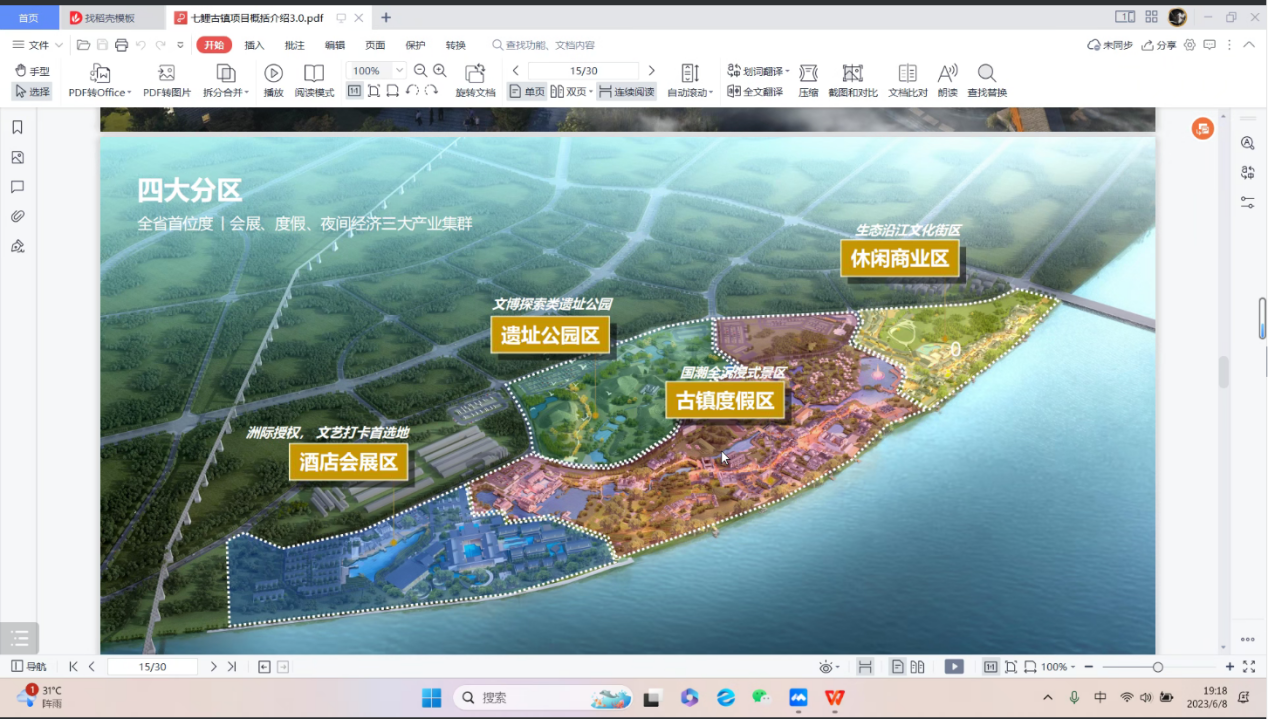This screenshot has height=719, width=1268.
Task: Open the 插入 ribbon tab
Action: [x=254, y=45]
